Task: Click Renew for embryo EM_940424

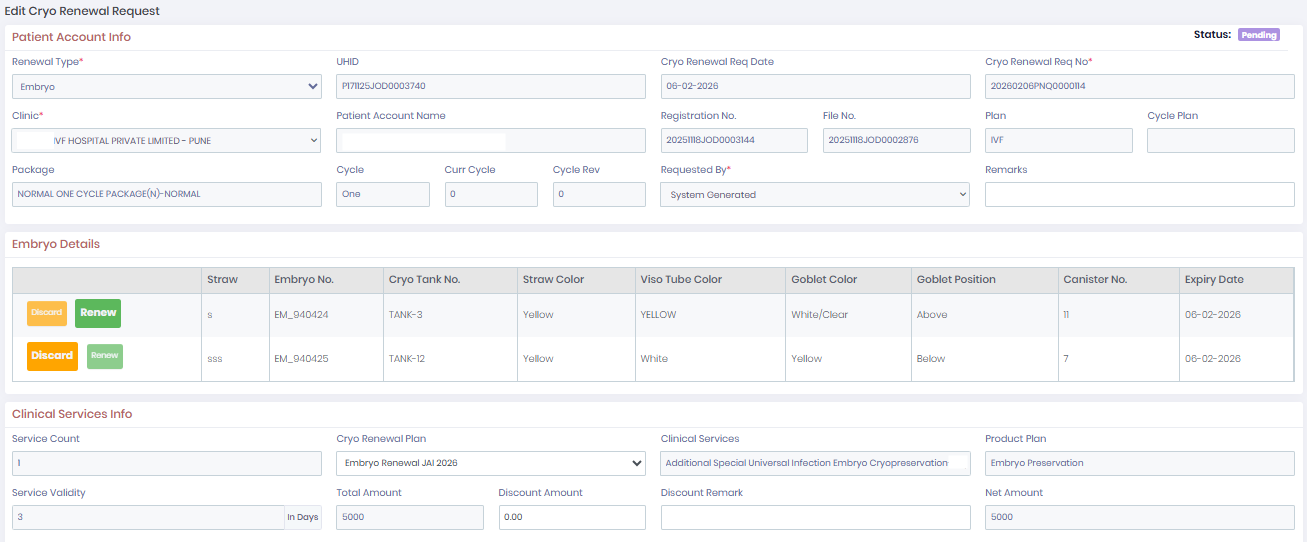Action: click(98, 313)
